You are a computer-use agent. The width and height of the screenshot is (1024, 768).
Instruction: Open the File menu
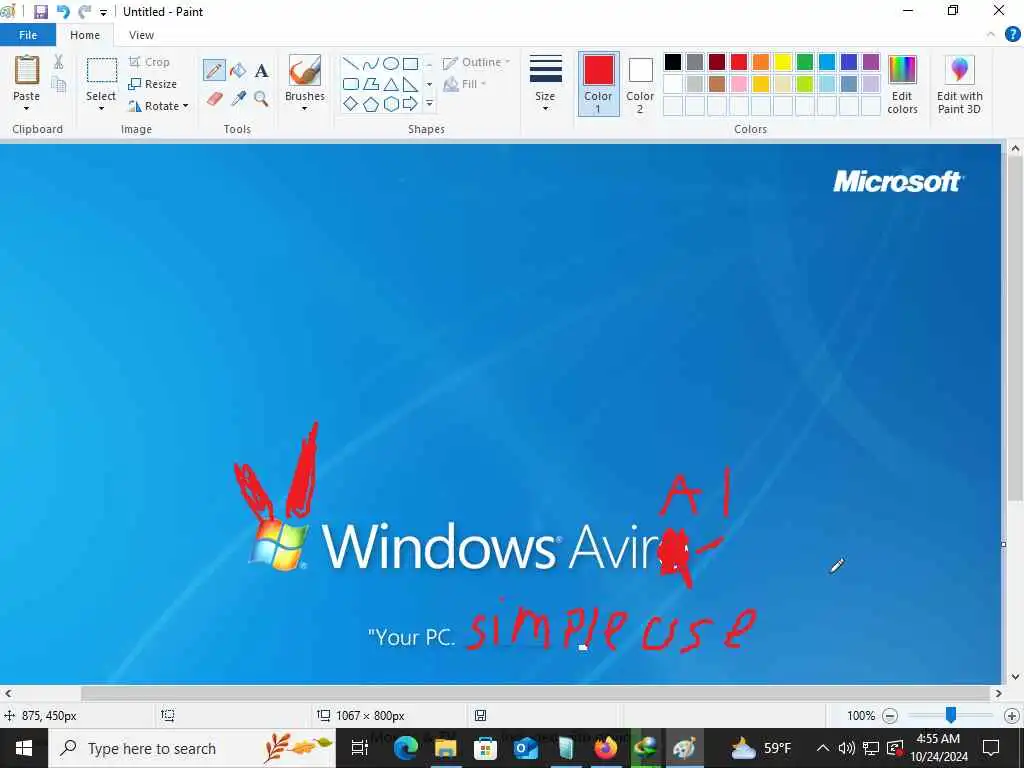[x=28, y=35]
